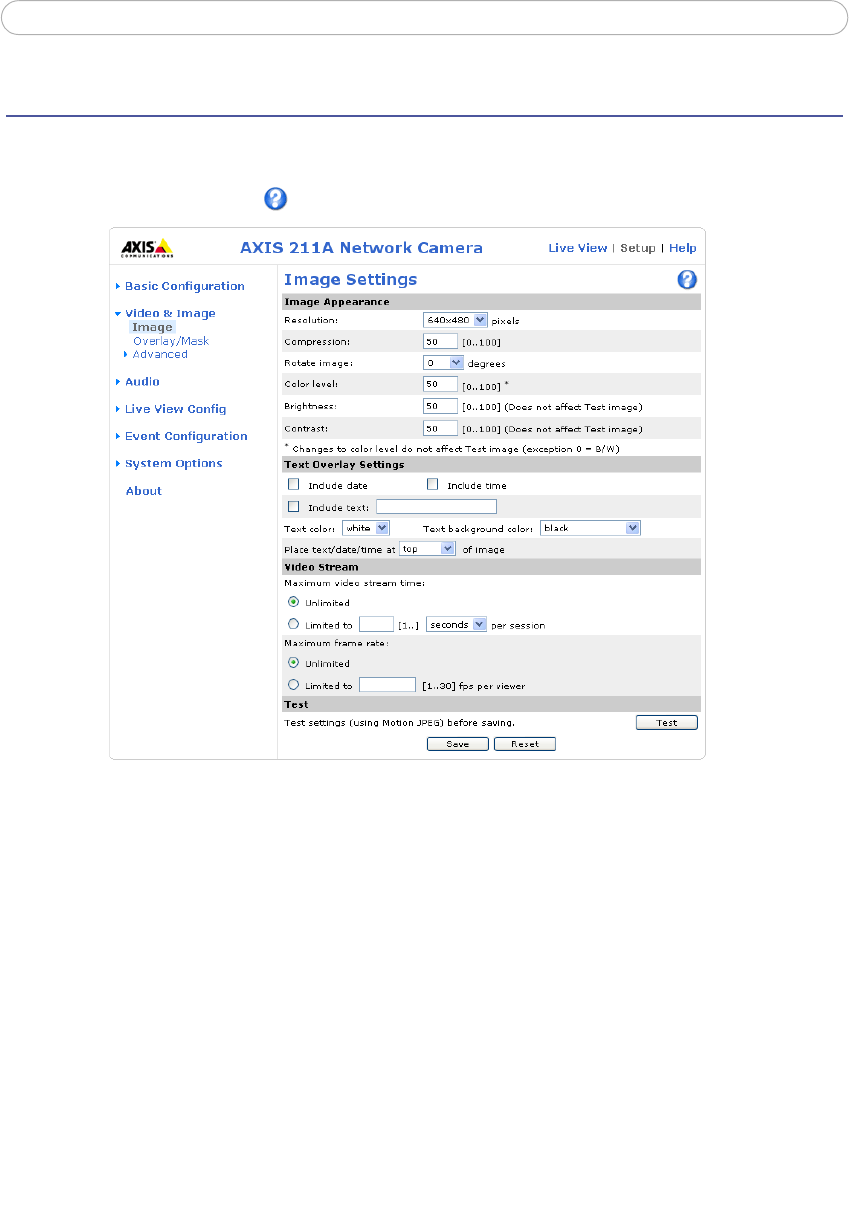Select Limited to seconds per session radio

coord(293,624)
